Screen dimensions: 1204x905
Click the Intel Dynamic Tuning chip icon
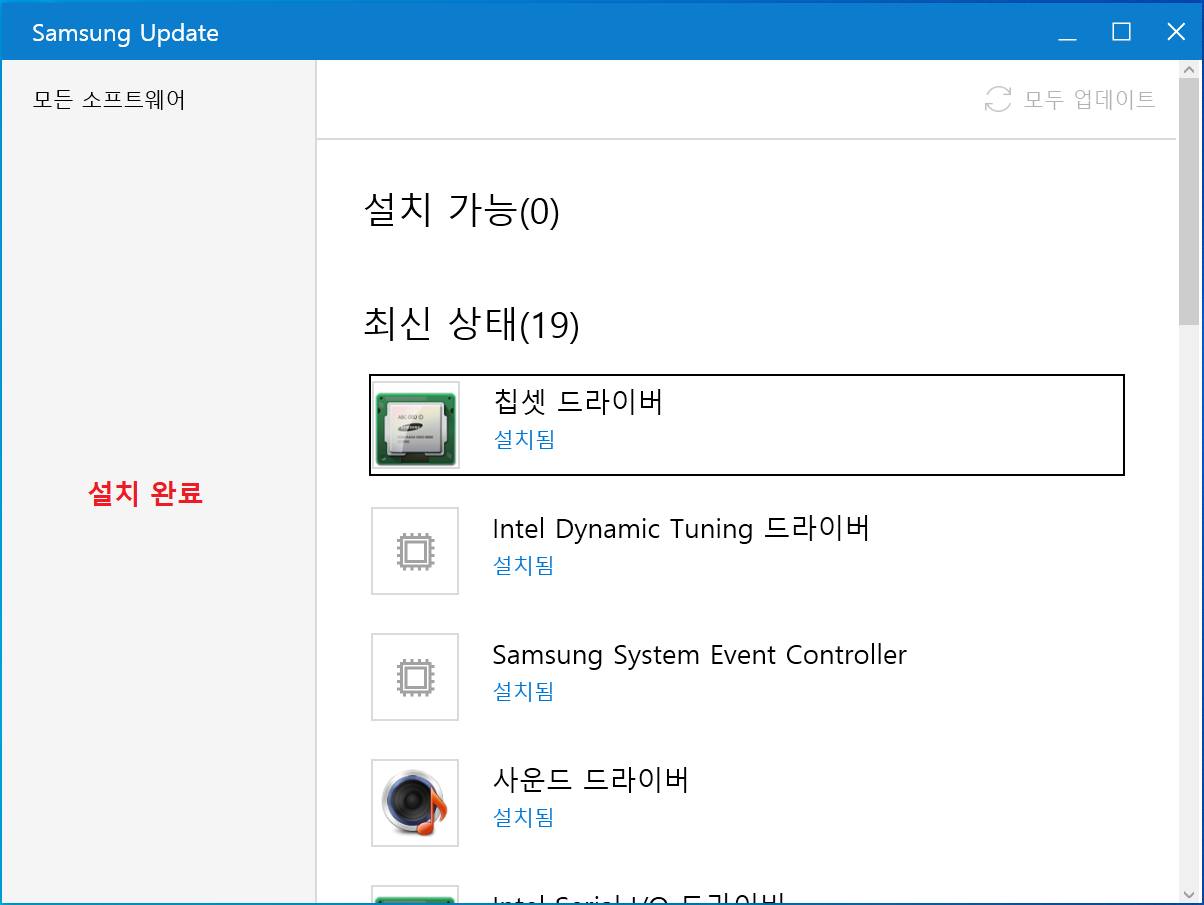[x=415, y=551]
